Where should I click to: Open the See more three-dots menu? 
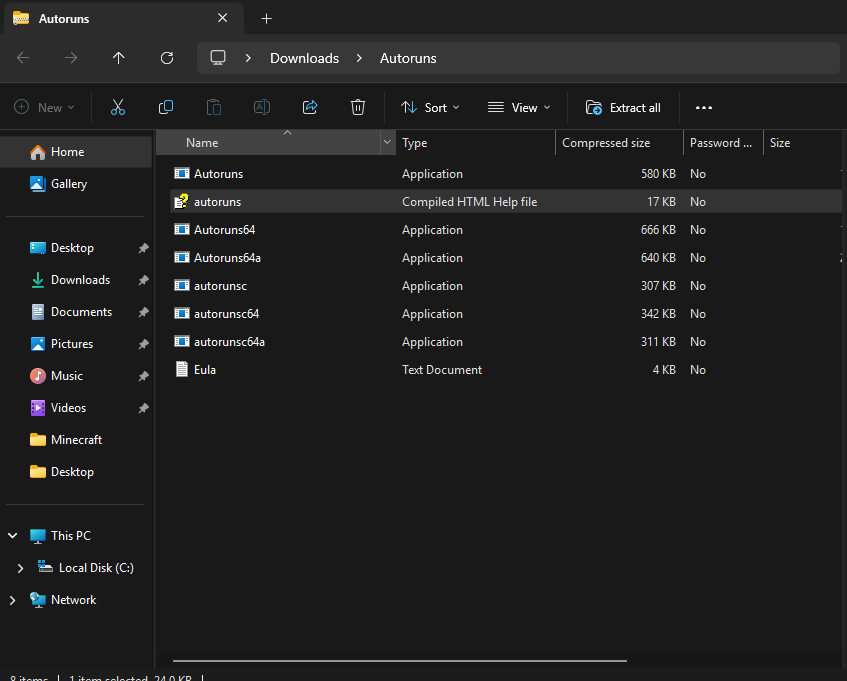point(703,107)
